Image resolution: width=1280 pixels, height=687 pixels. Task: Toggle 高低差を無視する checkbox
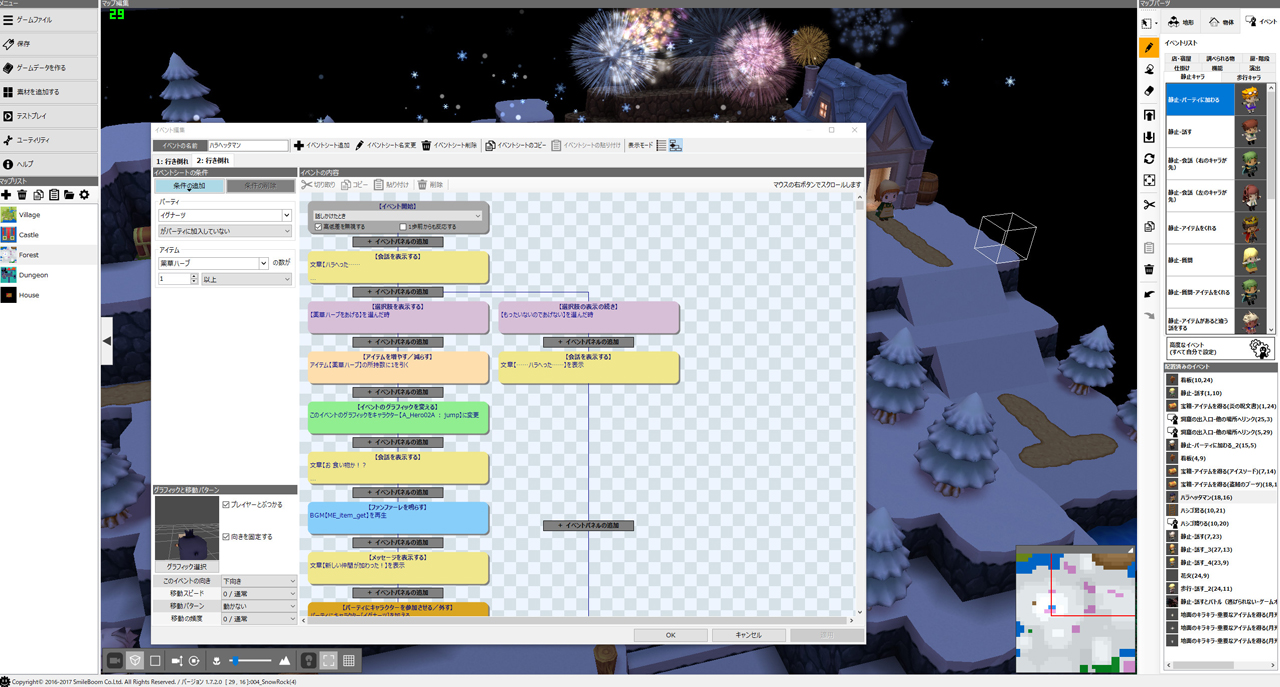[318, 227]
